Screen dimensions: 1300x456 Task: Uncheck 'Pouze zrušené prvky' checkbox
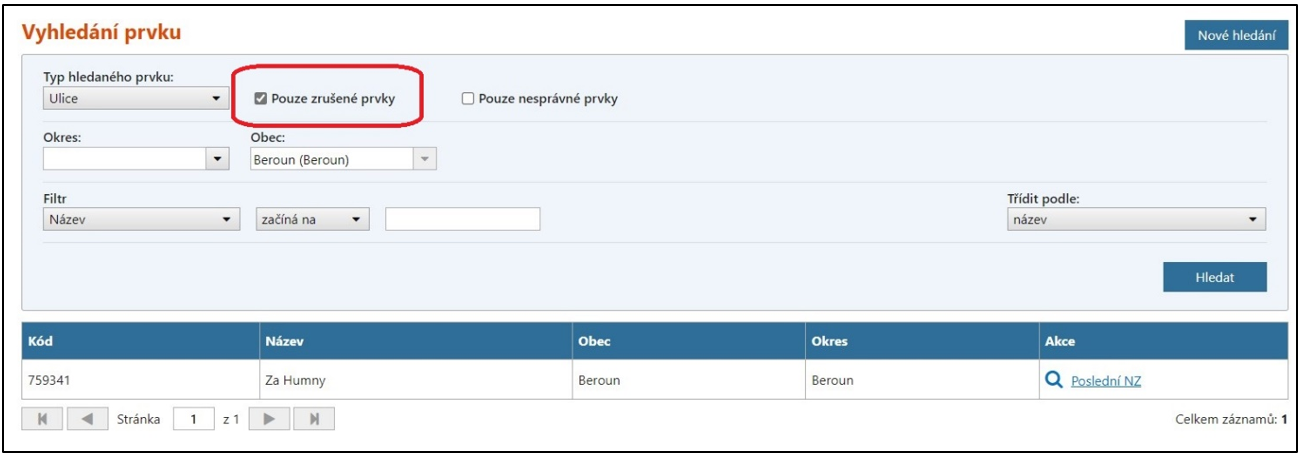260,99
